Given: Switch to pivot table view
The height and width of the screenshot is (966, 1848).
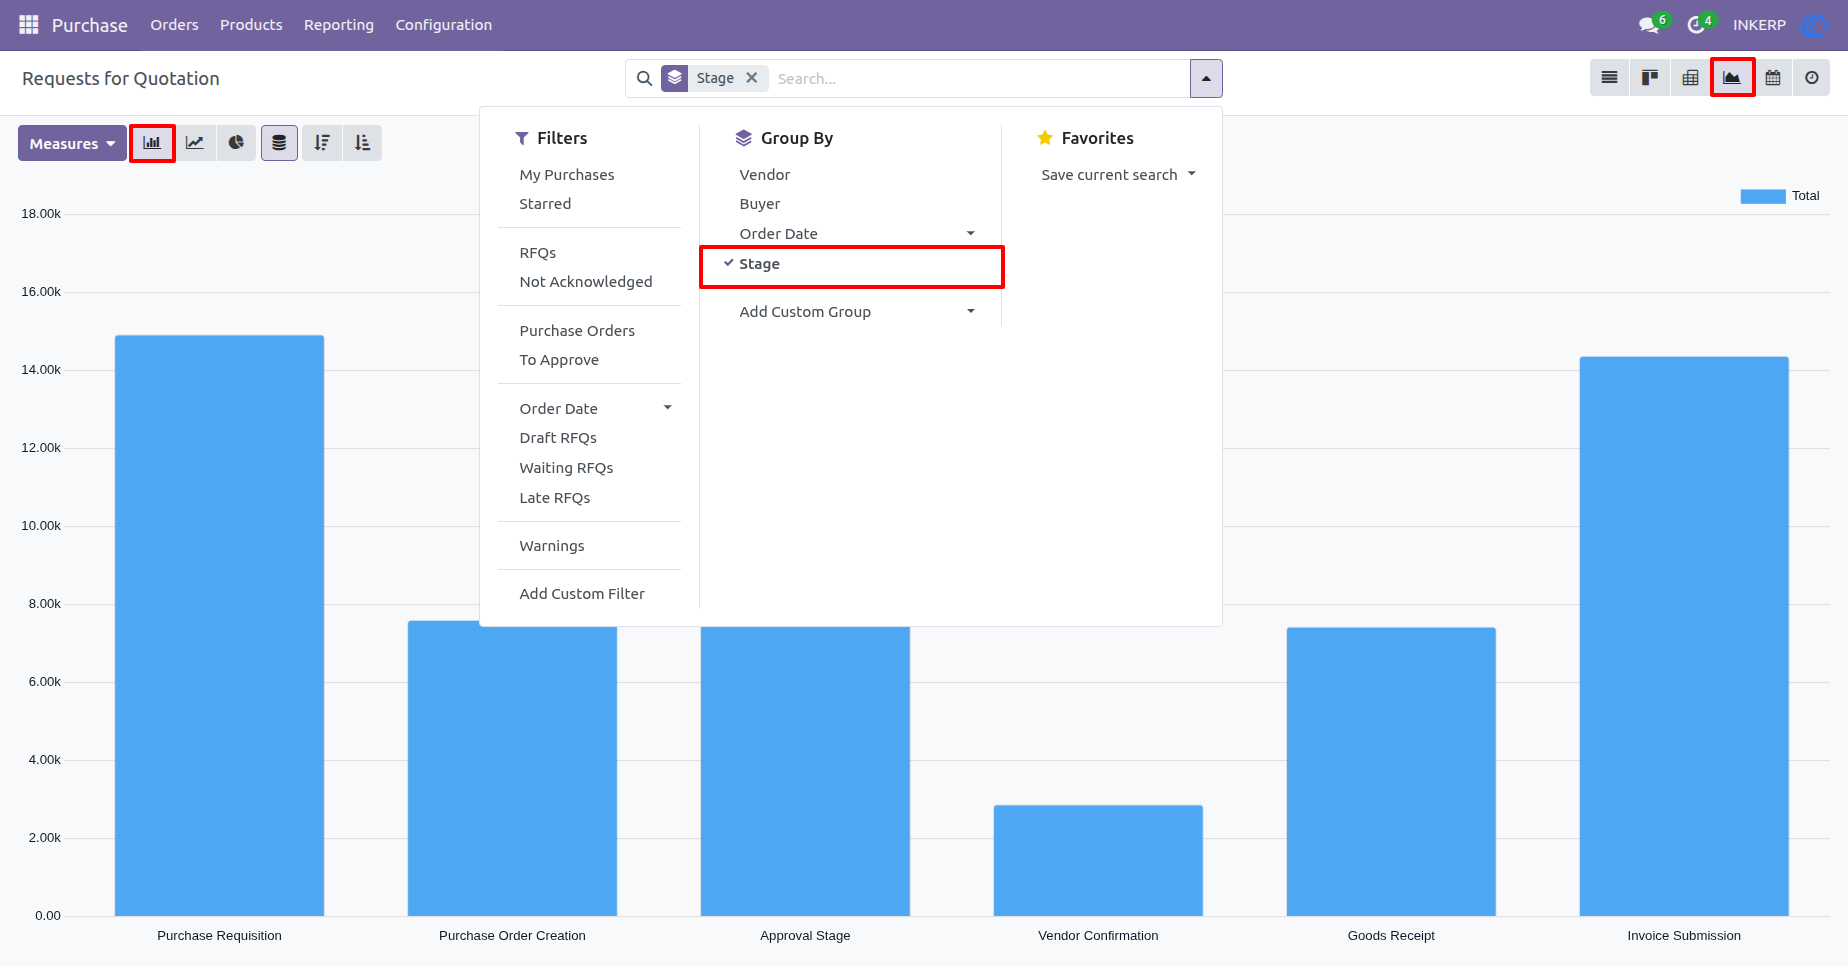Looking at the screenshot, I should [x=1690, y=78].
